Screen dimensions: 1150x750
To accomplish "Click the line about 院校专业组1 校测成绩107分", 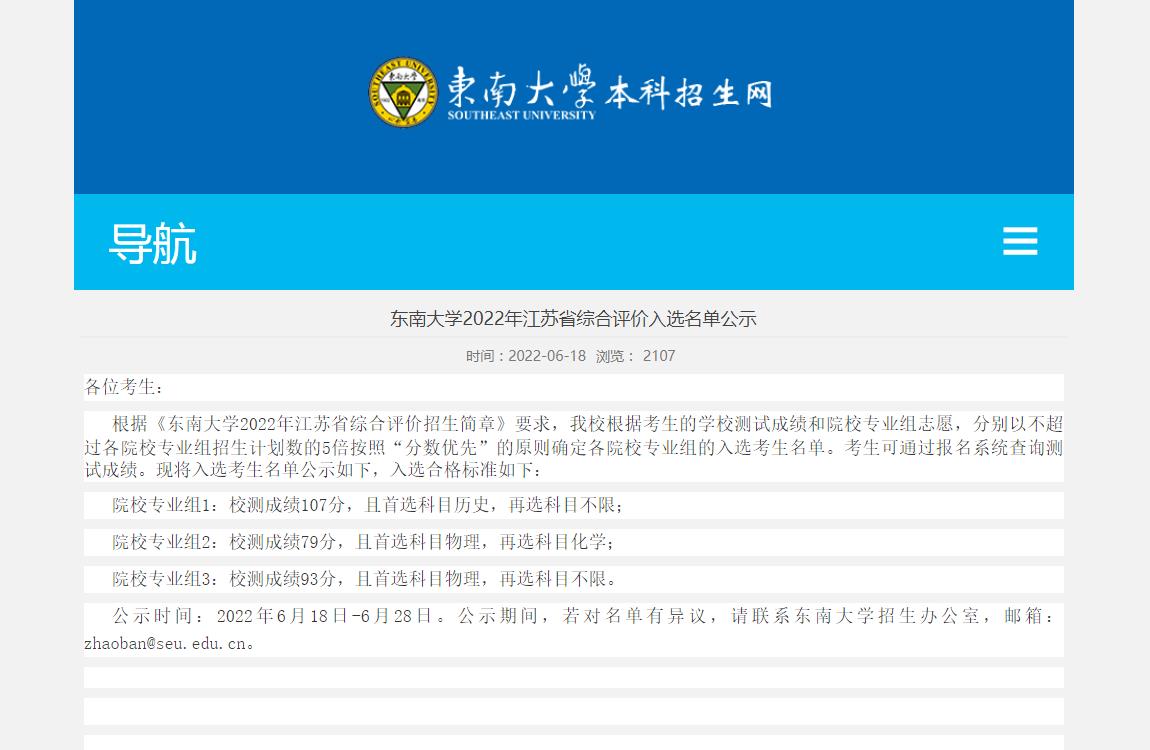I will [x=367, y=505].
